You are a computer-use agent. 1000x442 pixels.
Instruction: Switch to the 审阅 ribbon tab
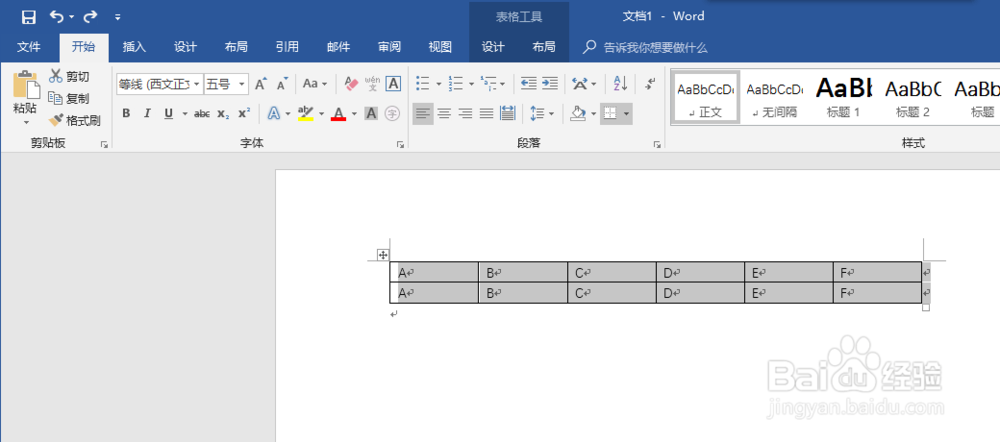click(390, 47)
